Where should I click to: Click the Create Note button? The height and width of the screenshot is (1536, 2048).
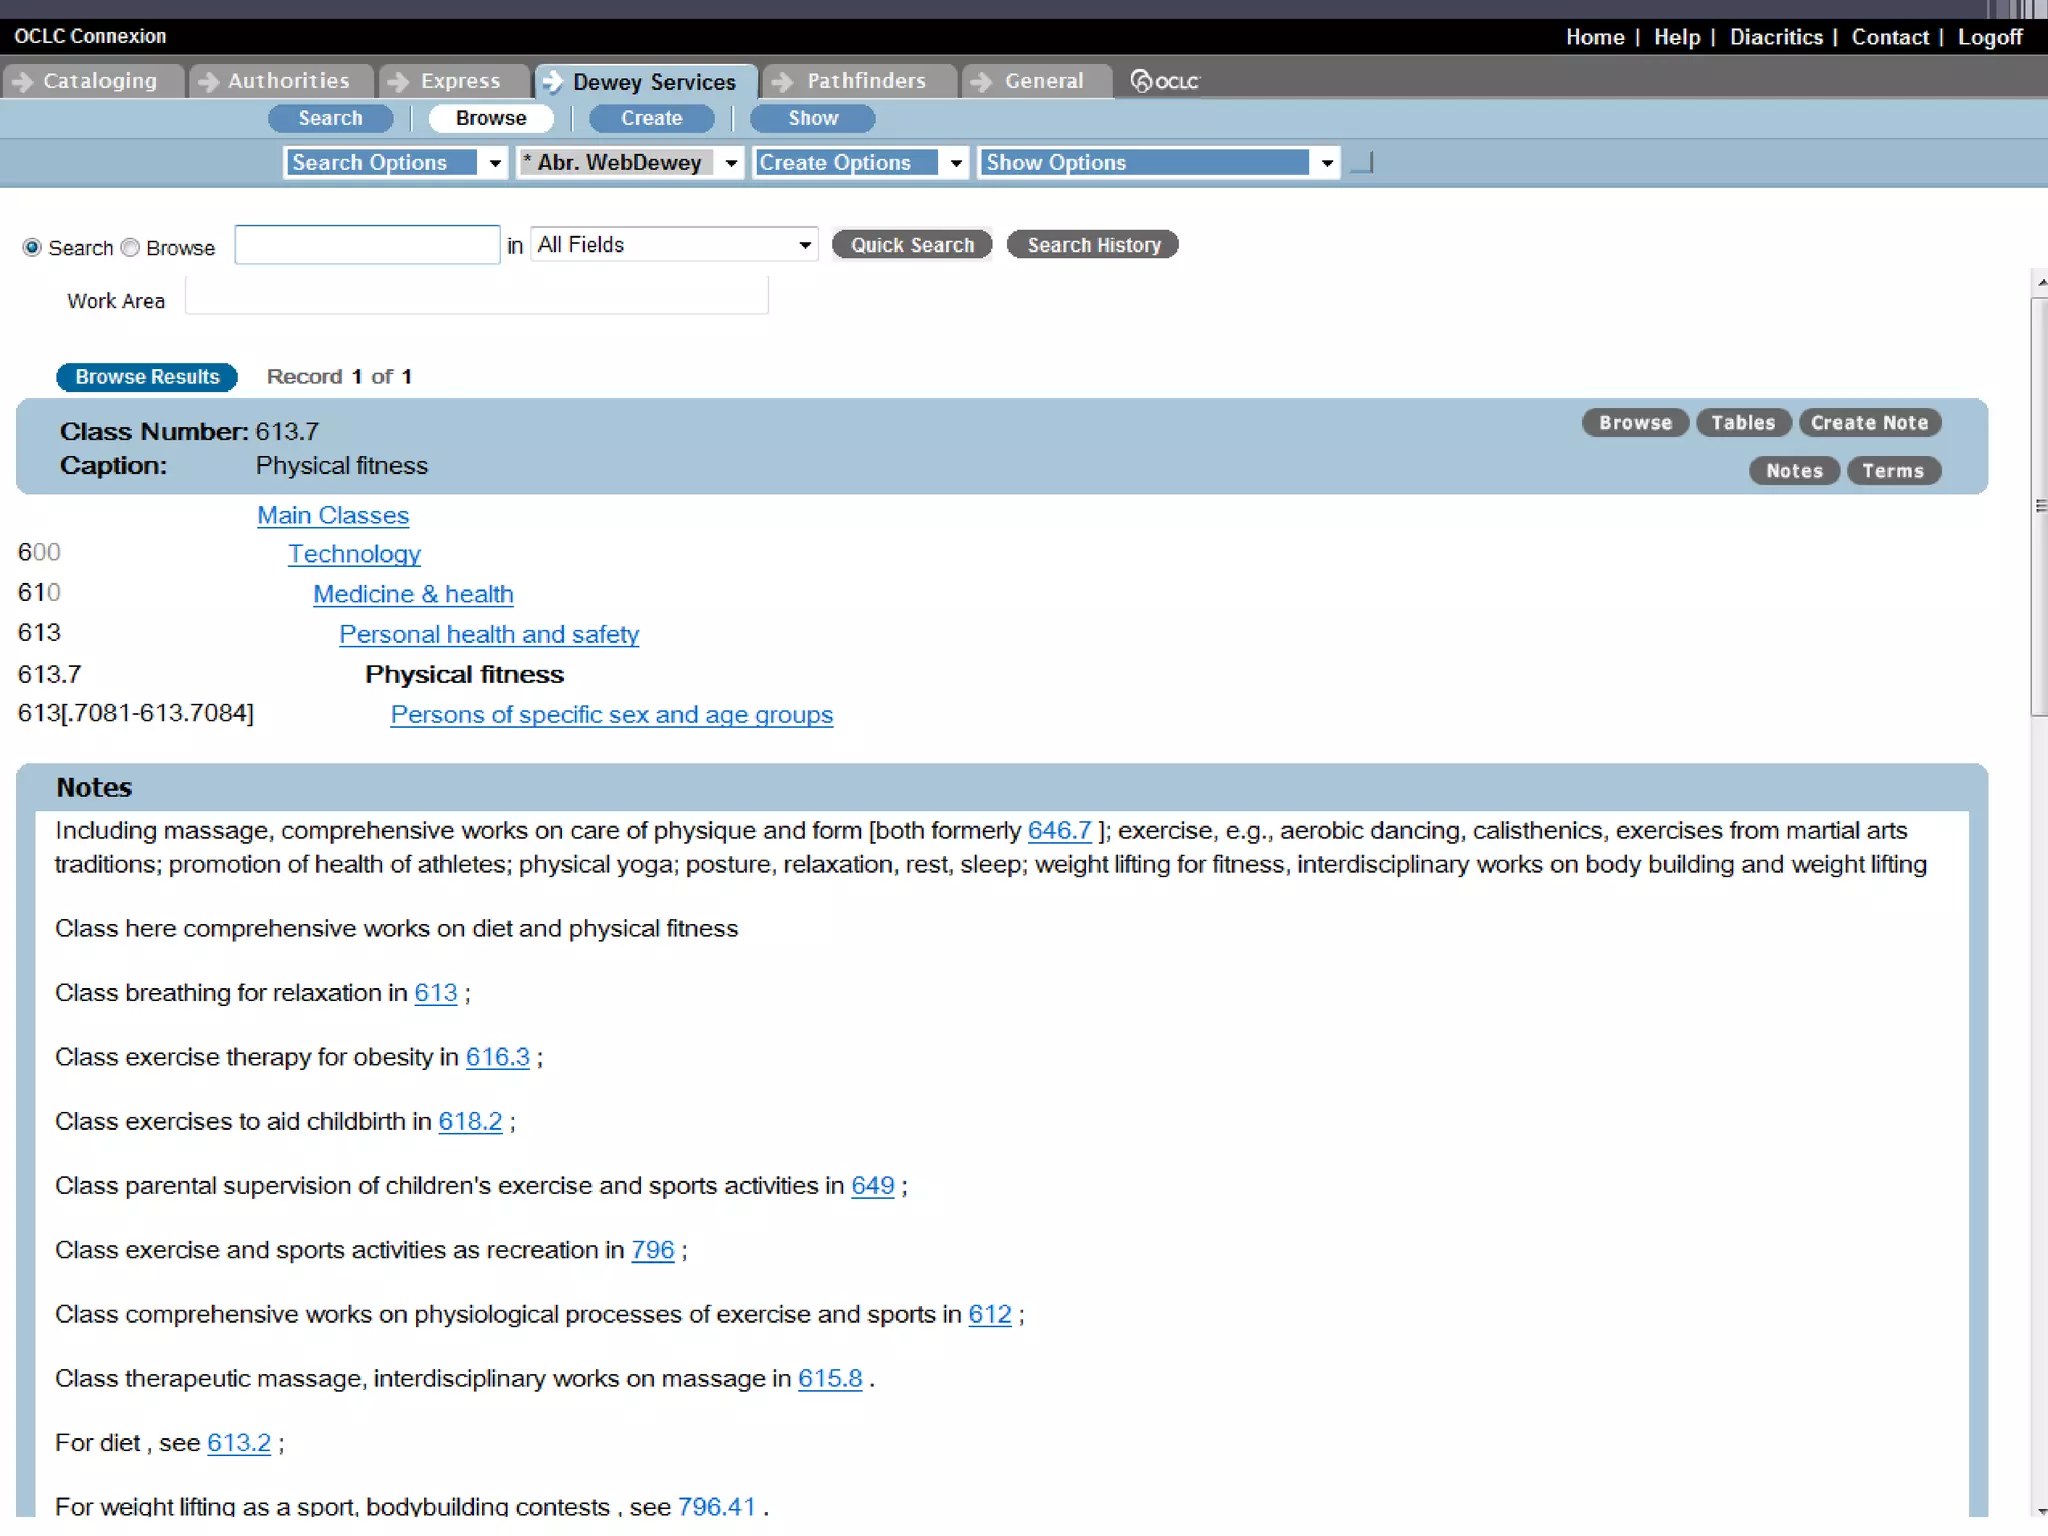click(1868, 423)
